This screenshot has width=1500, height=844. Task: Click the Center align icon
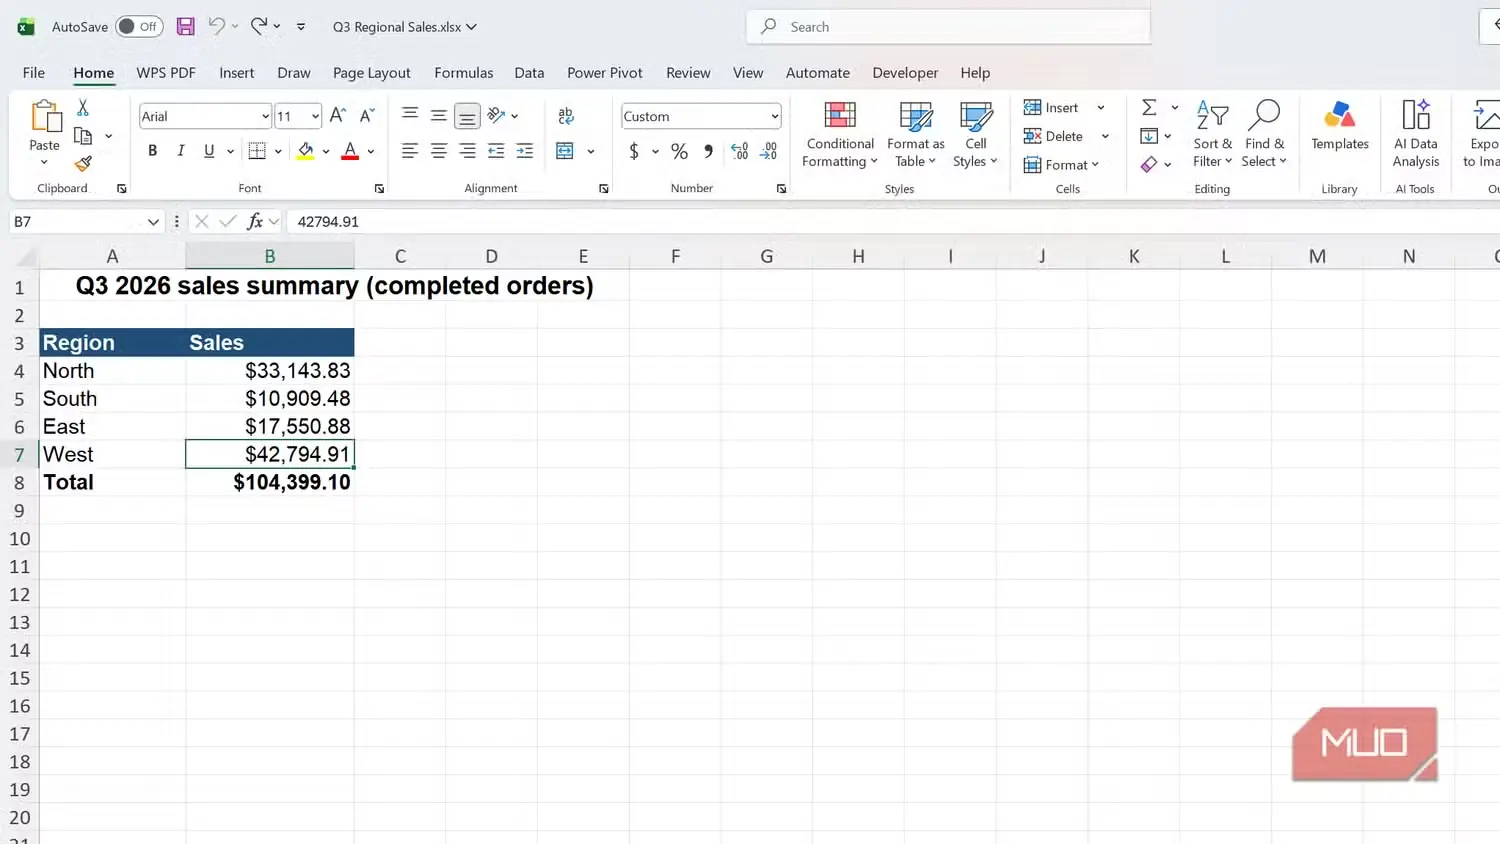[x=438, y=151]
